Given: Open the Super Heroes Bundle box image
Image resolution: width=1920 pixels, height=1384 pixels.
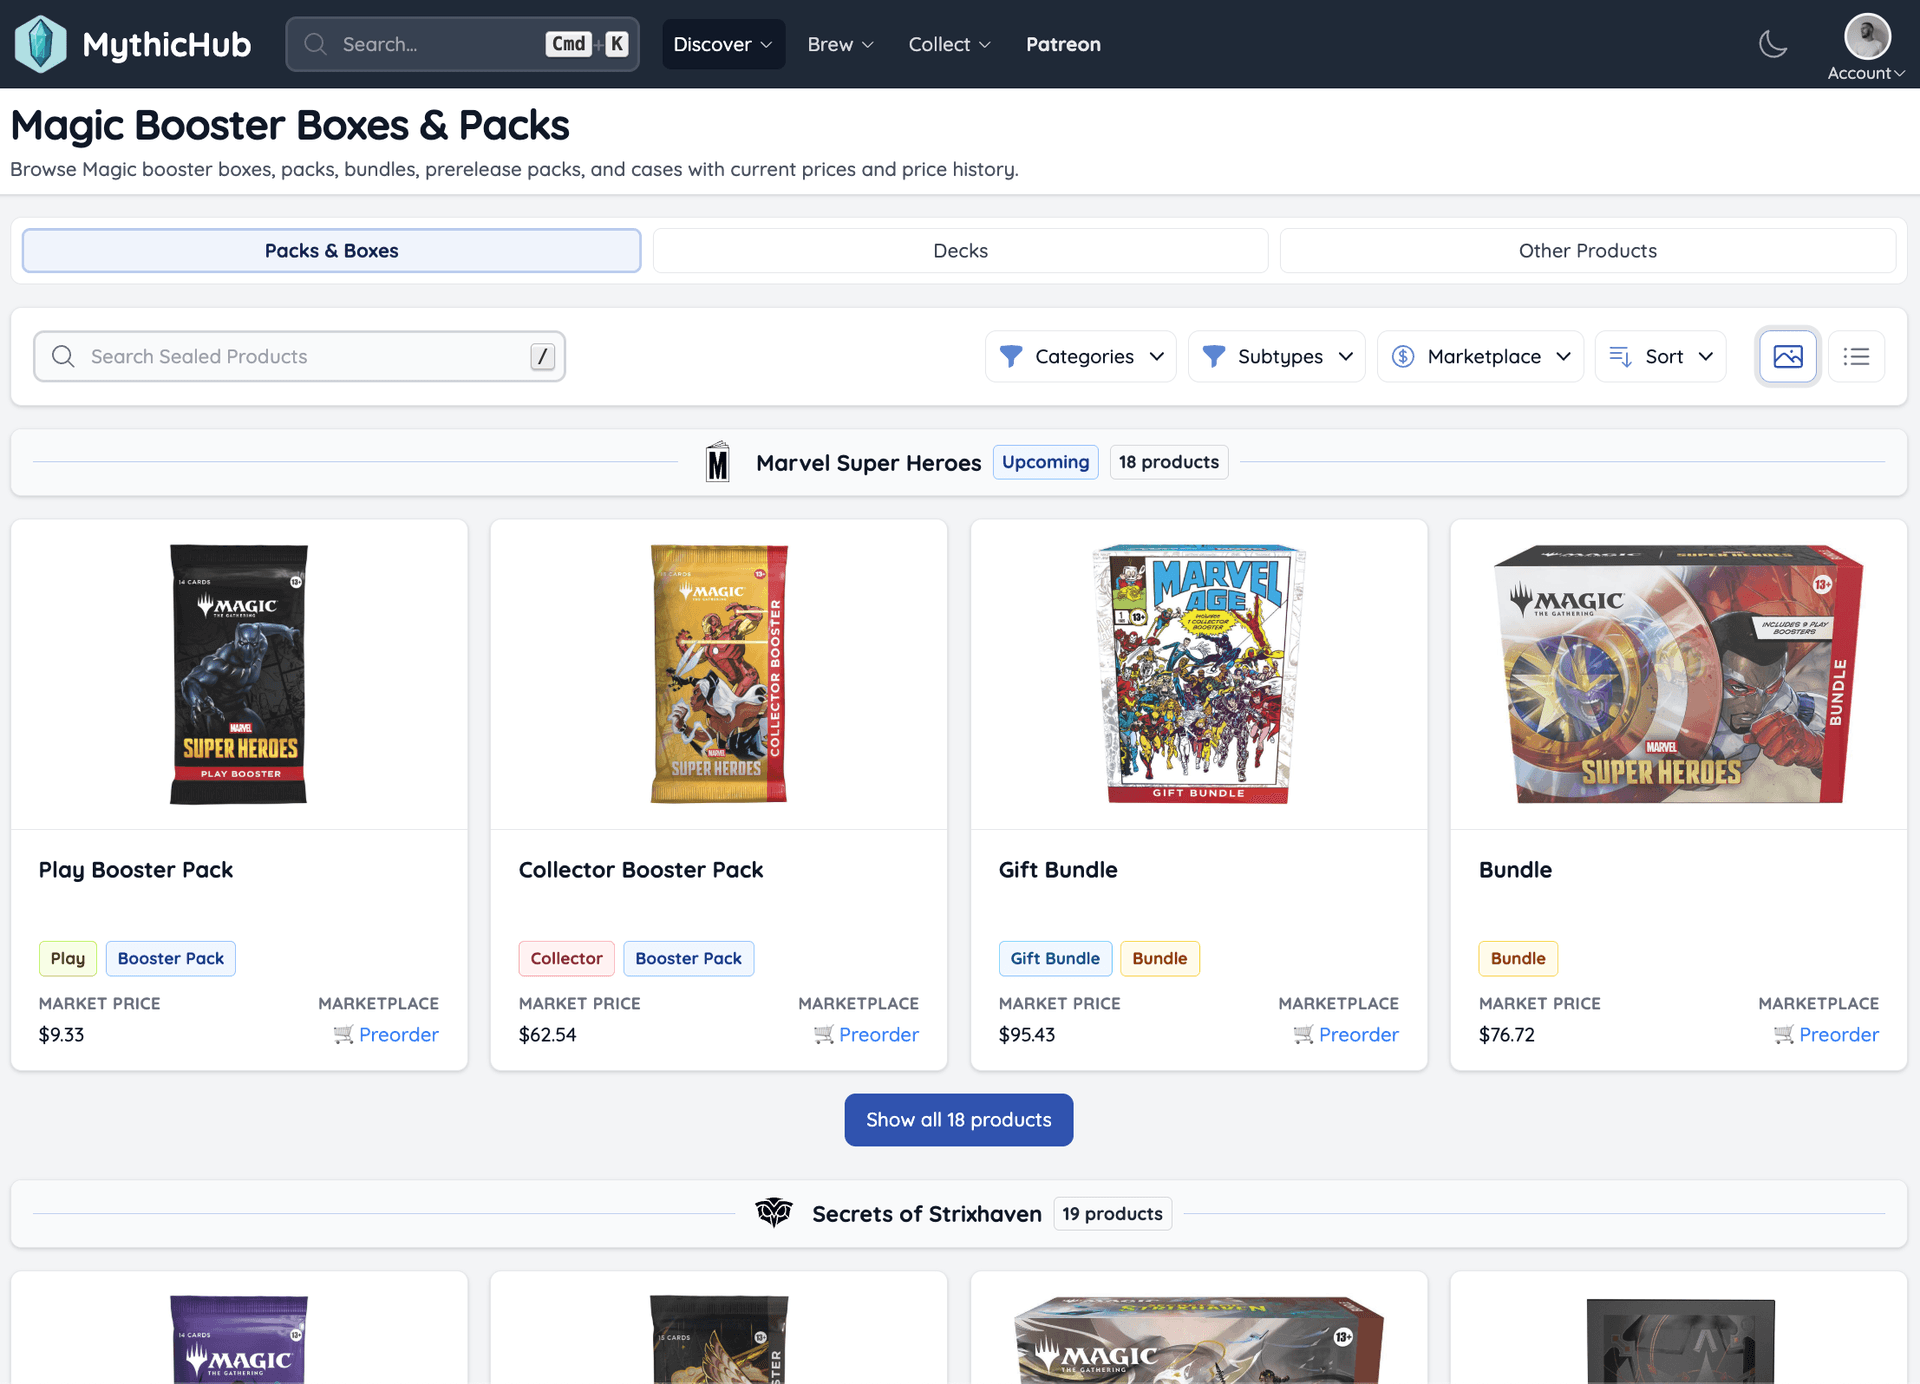Looking at the screenshot, I should (1679, 674).
